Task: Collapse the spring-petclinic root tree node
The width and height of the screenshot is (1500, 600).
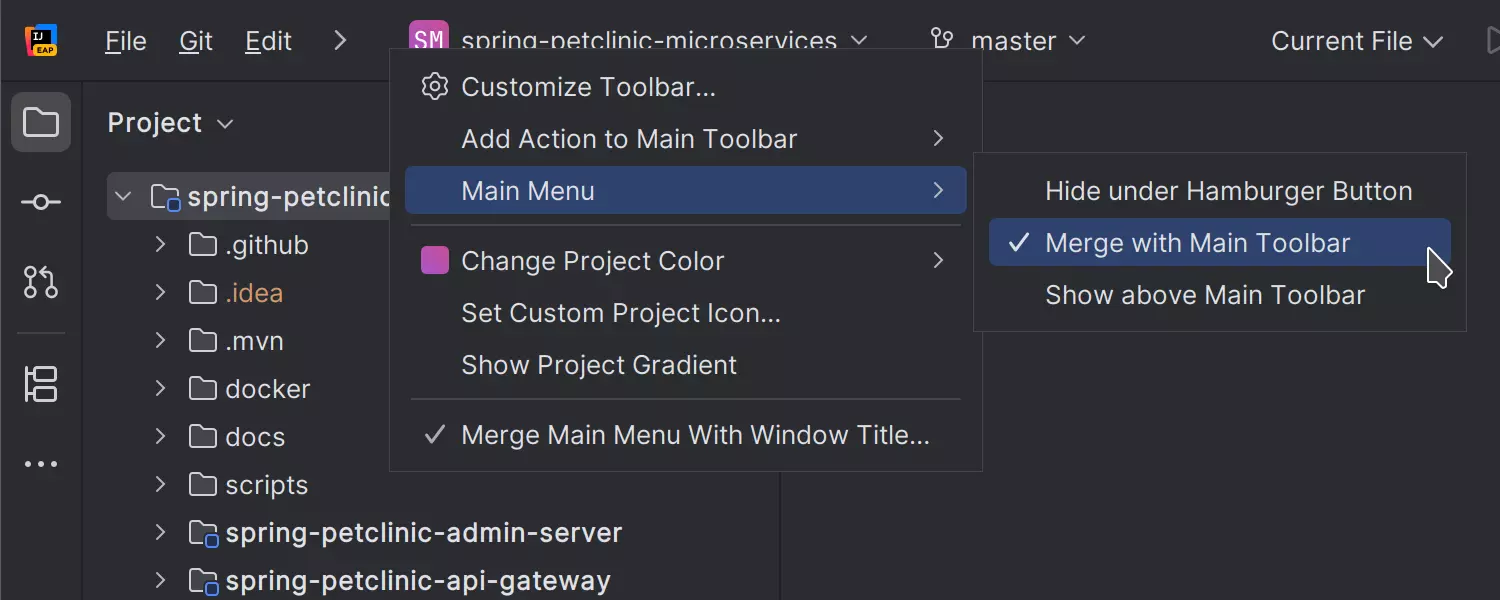Action: (123, 196)
